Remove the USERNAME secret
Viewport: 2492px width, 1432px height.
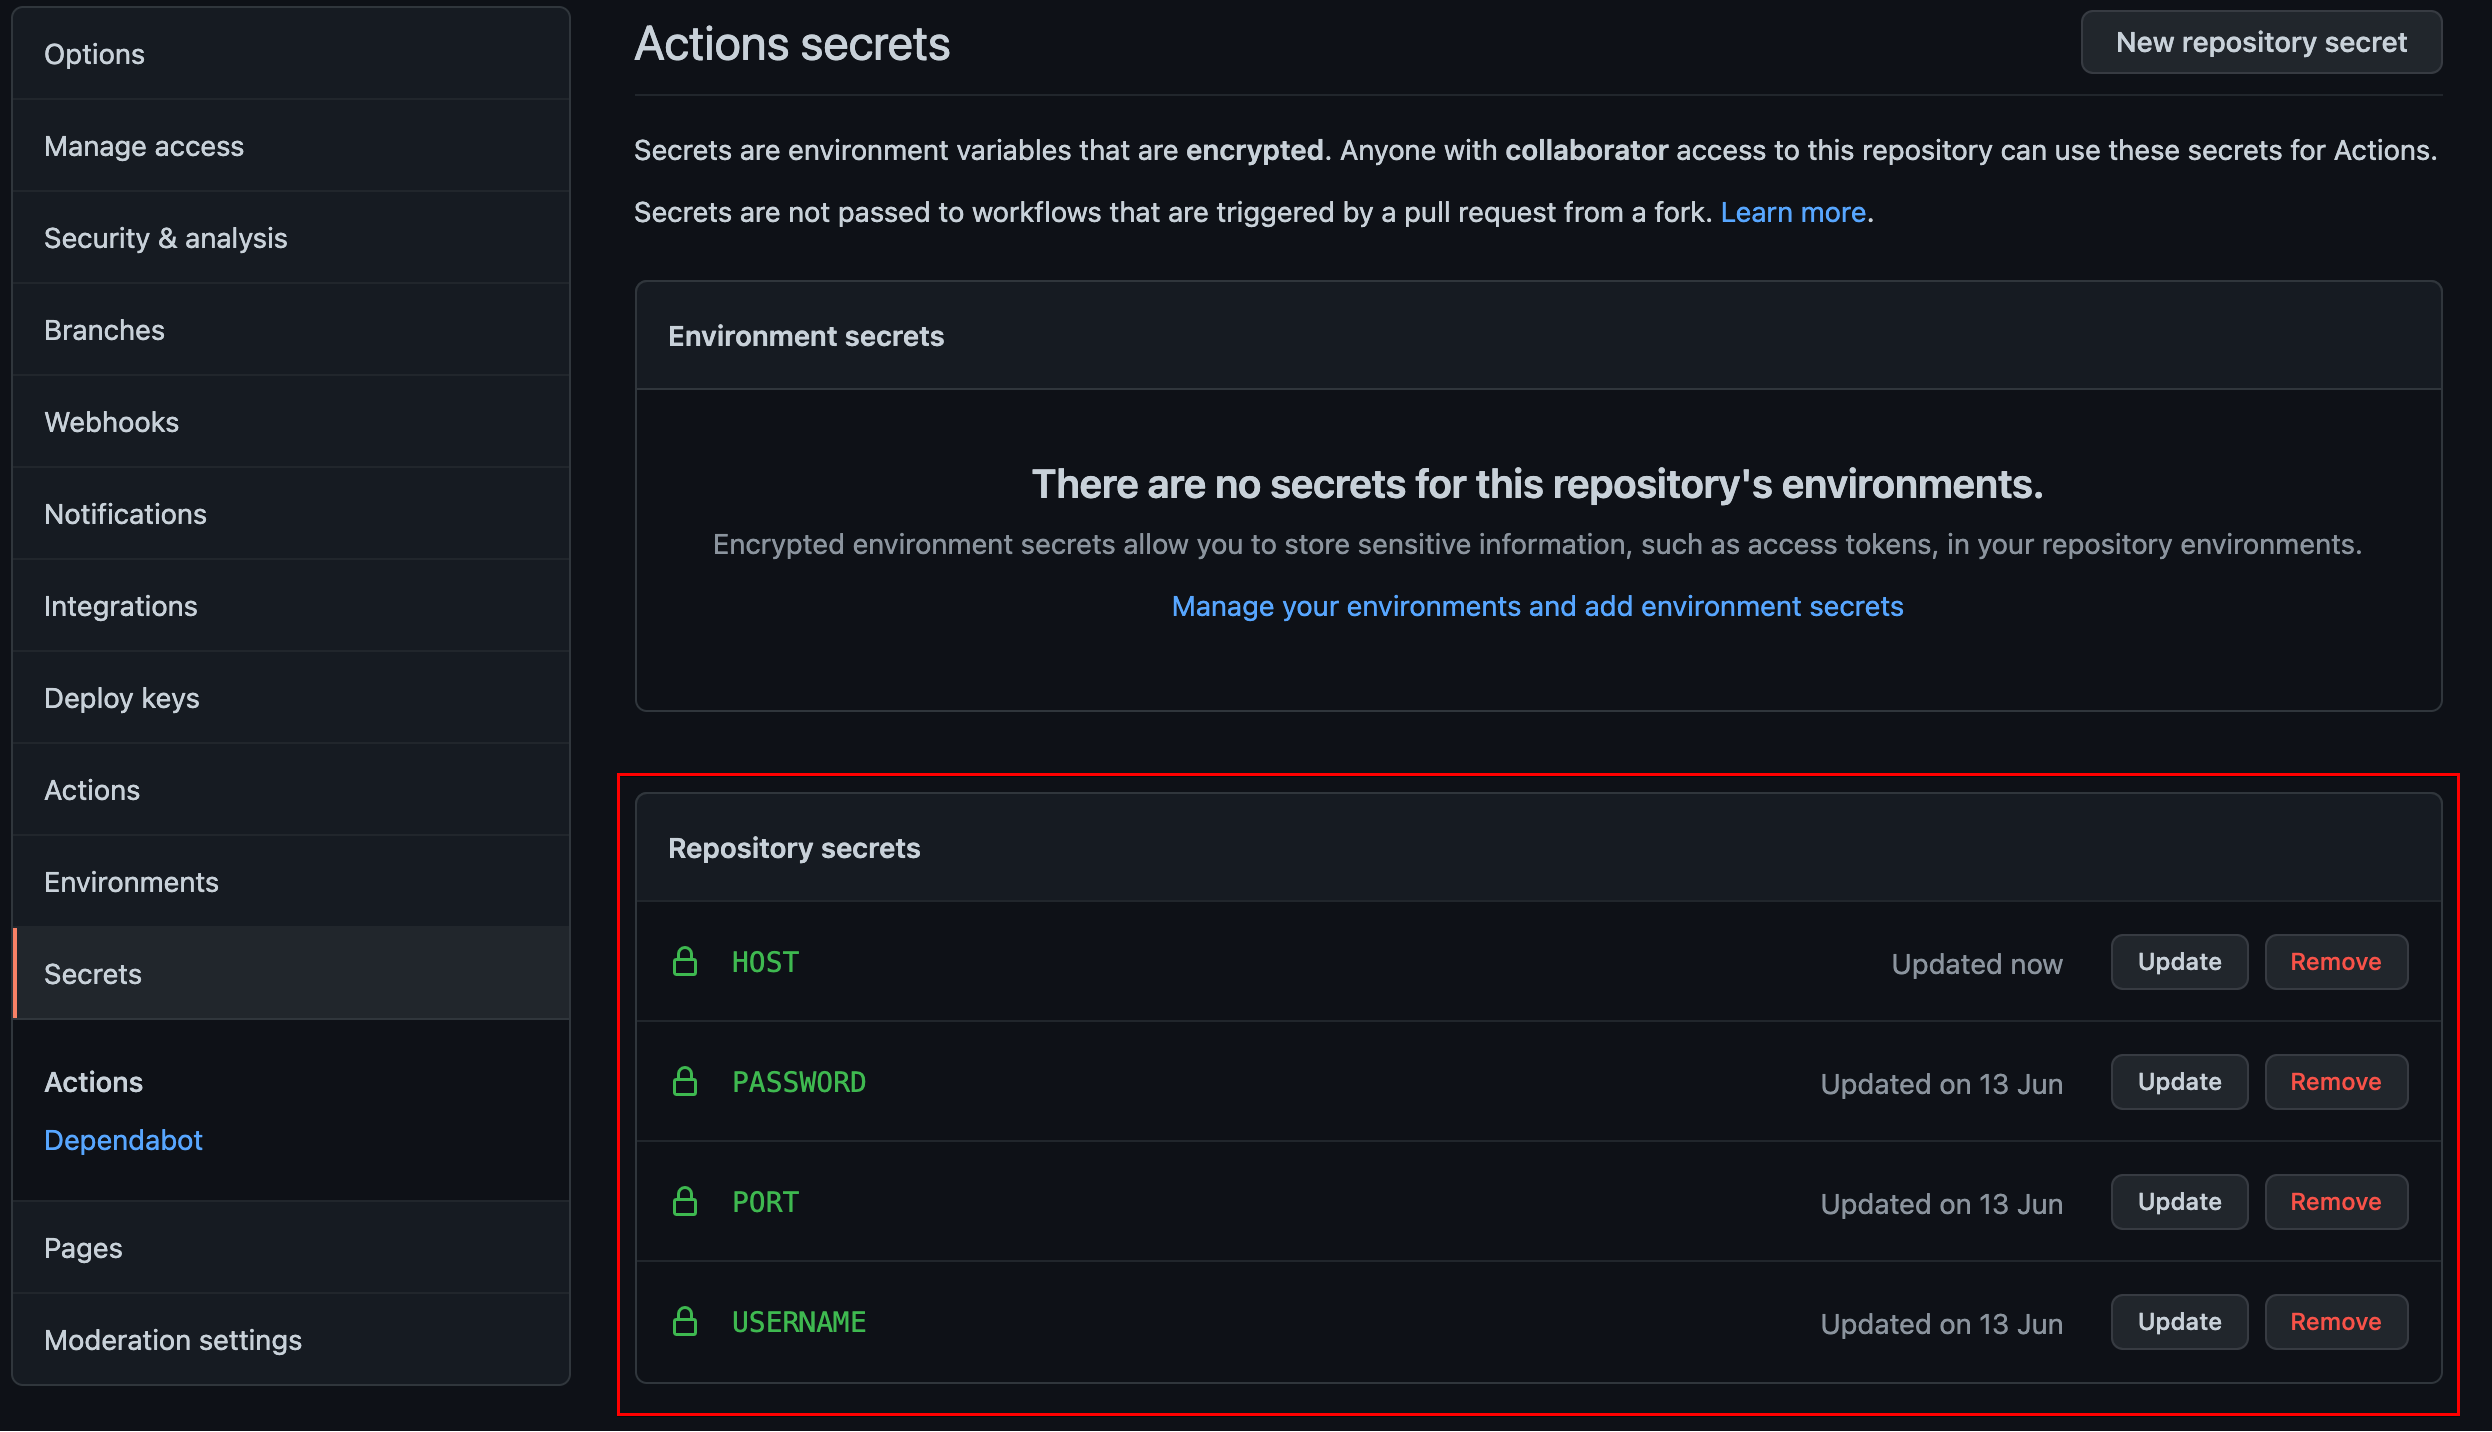click(x=2336, y=1322)
